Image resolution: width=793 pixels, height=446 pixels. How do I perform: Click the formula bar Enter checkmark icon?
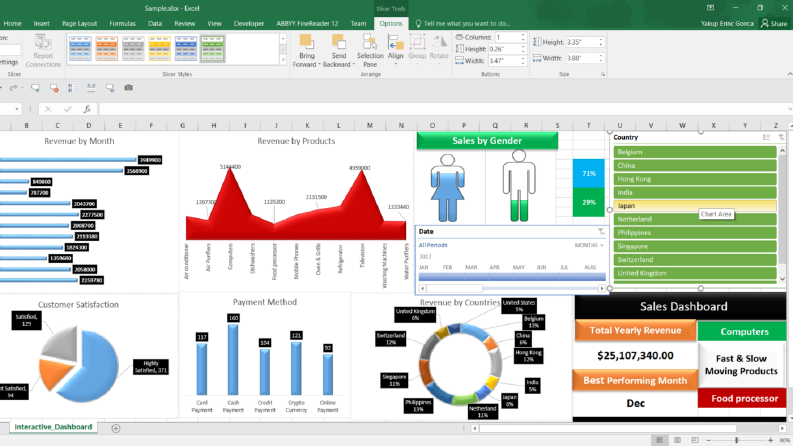tap(68, 109)
